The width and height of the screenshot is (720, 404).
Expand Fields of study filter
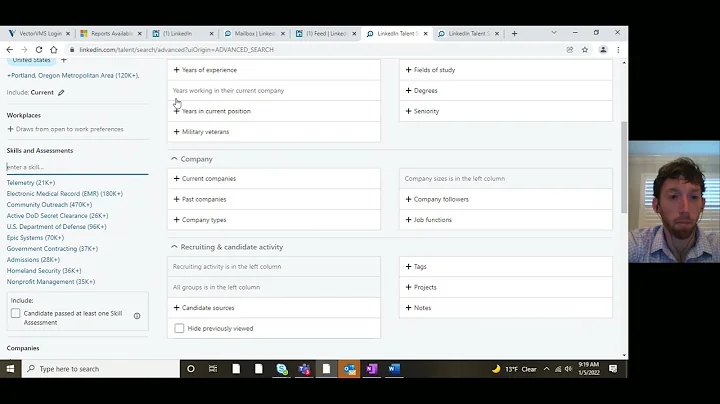506,70
